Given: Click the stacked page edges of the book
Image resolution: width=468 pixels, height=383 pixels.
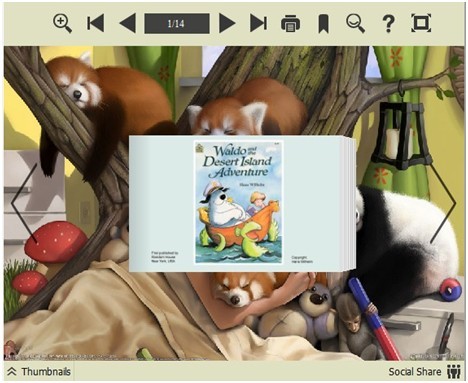Looking at the screenshot, I should coord(349,203).
